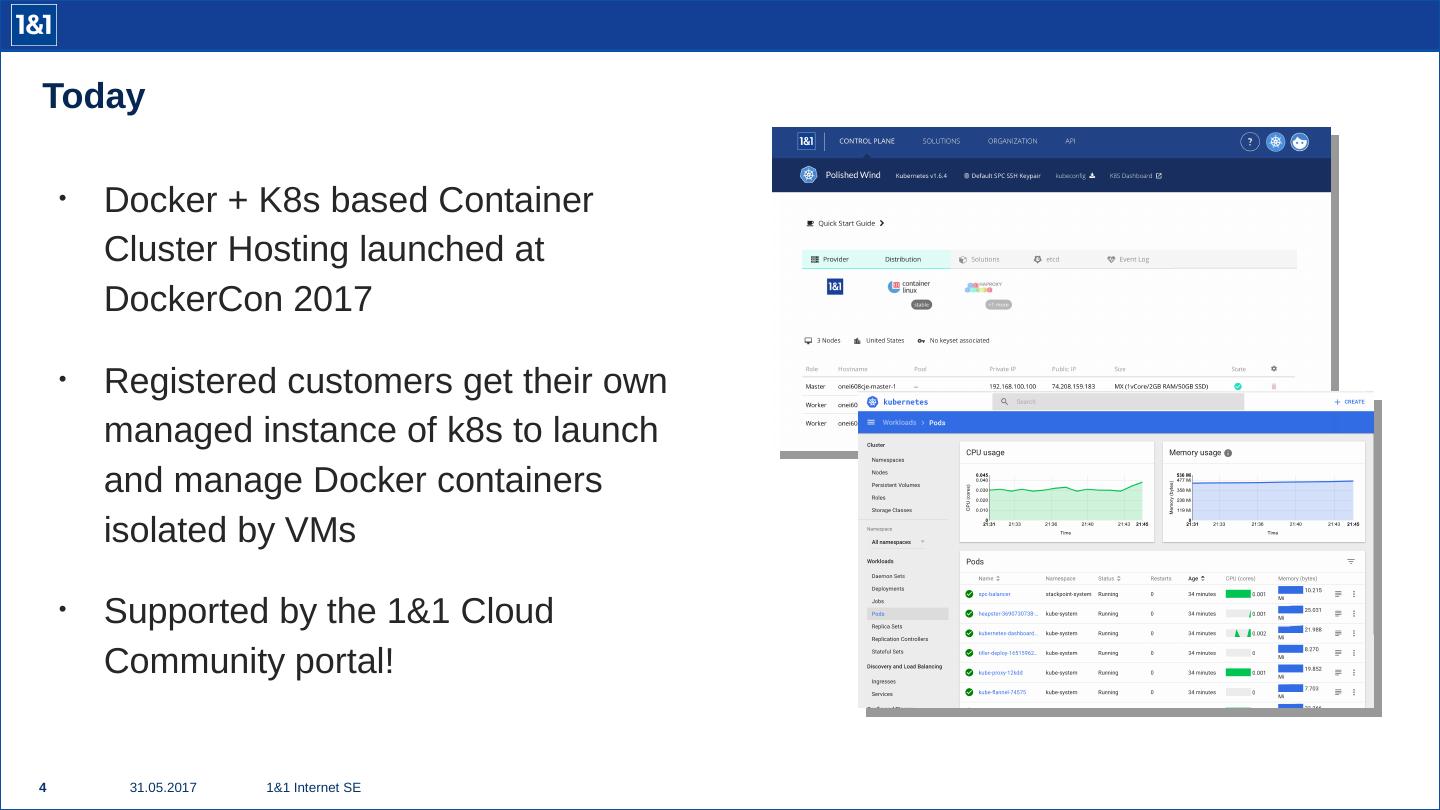Switch to the Distribution tab
1440x810 pixels.
903,259
